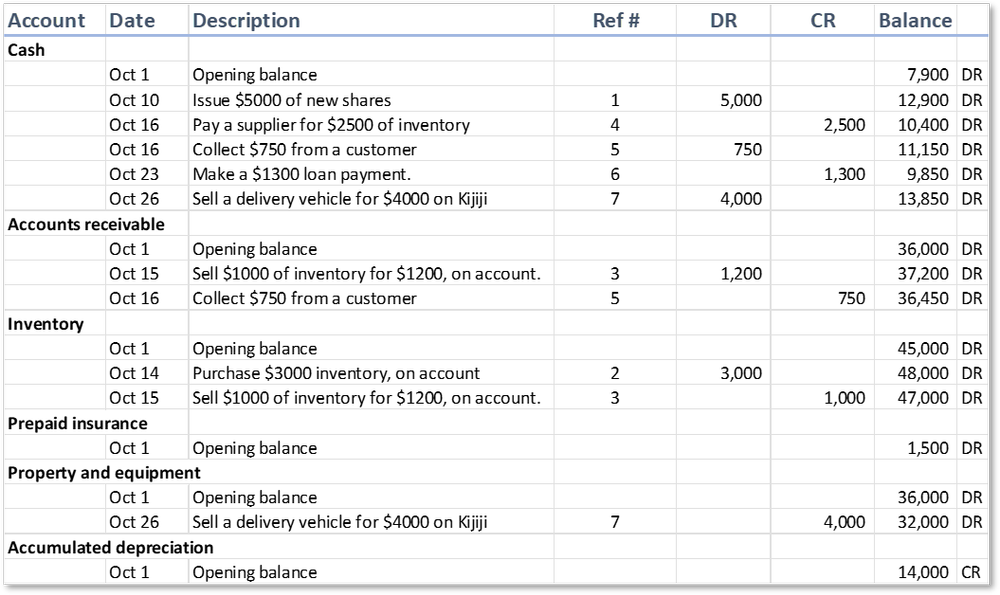The image size is (1000, 595).
Task: Click the CR column header
Action: click(823, 20)
